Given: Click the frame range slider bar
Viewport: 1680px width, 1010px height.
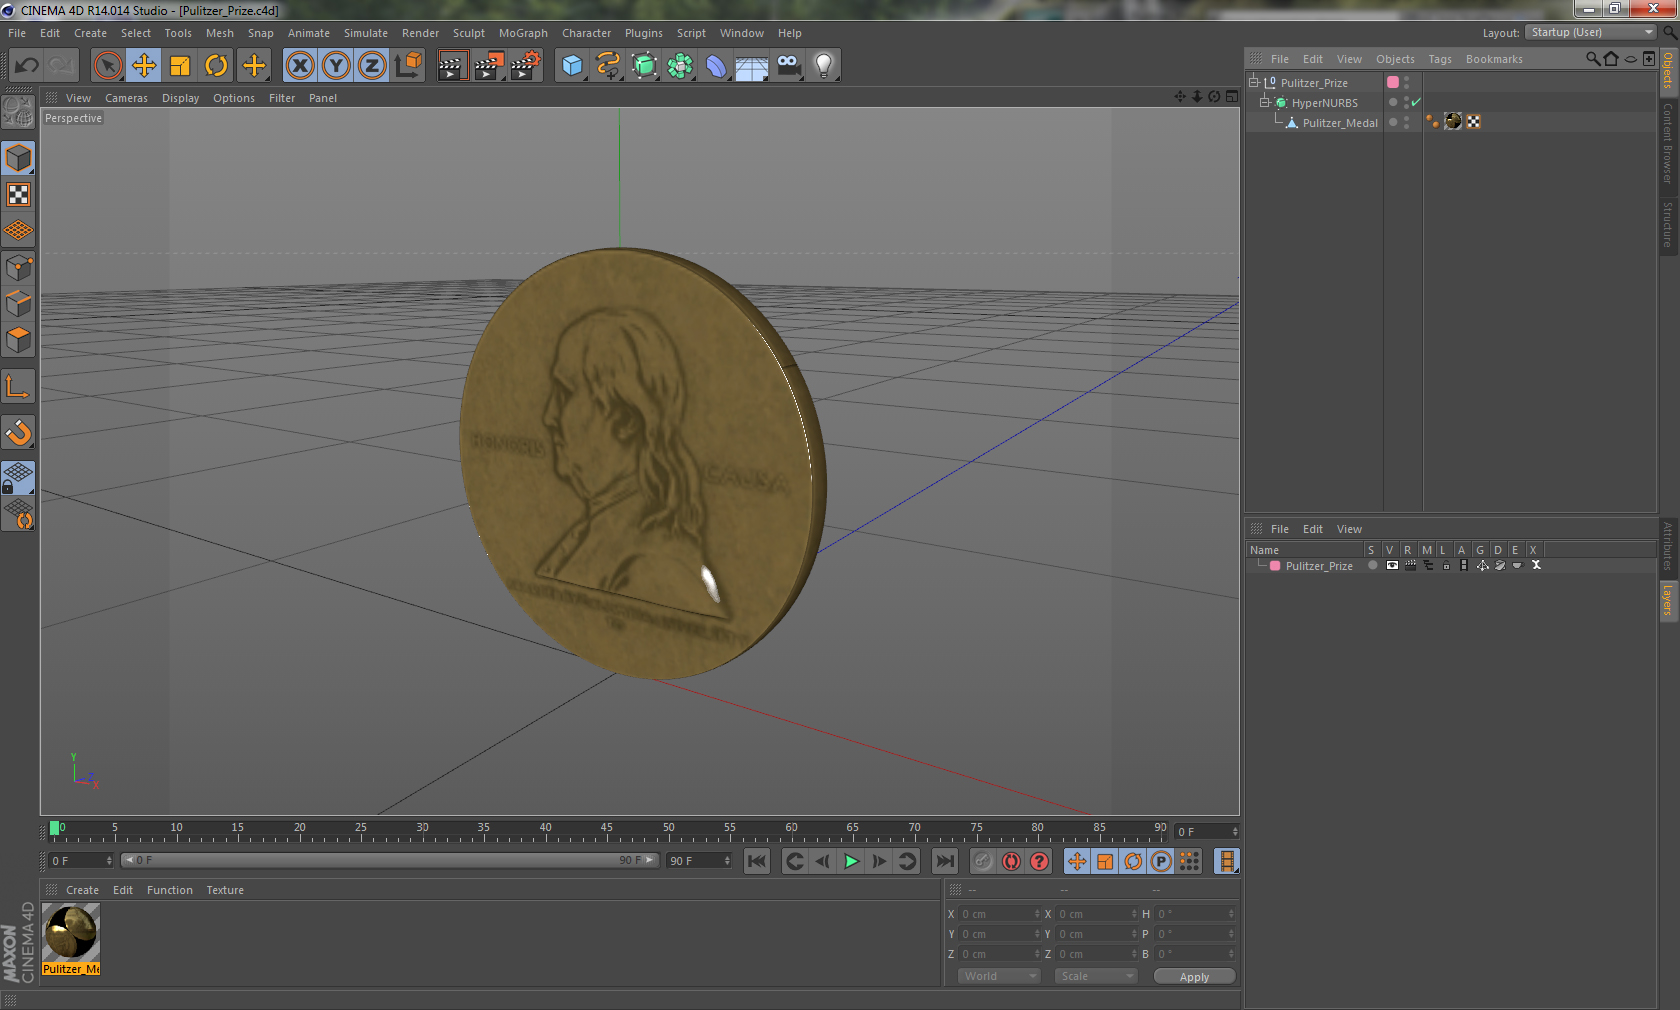Looking at the screenshot, I should click(x=389, y=860).
